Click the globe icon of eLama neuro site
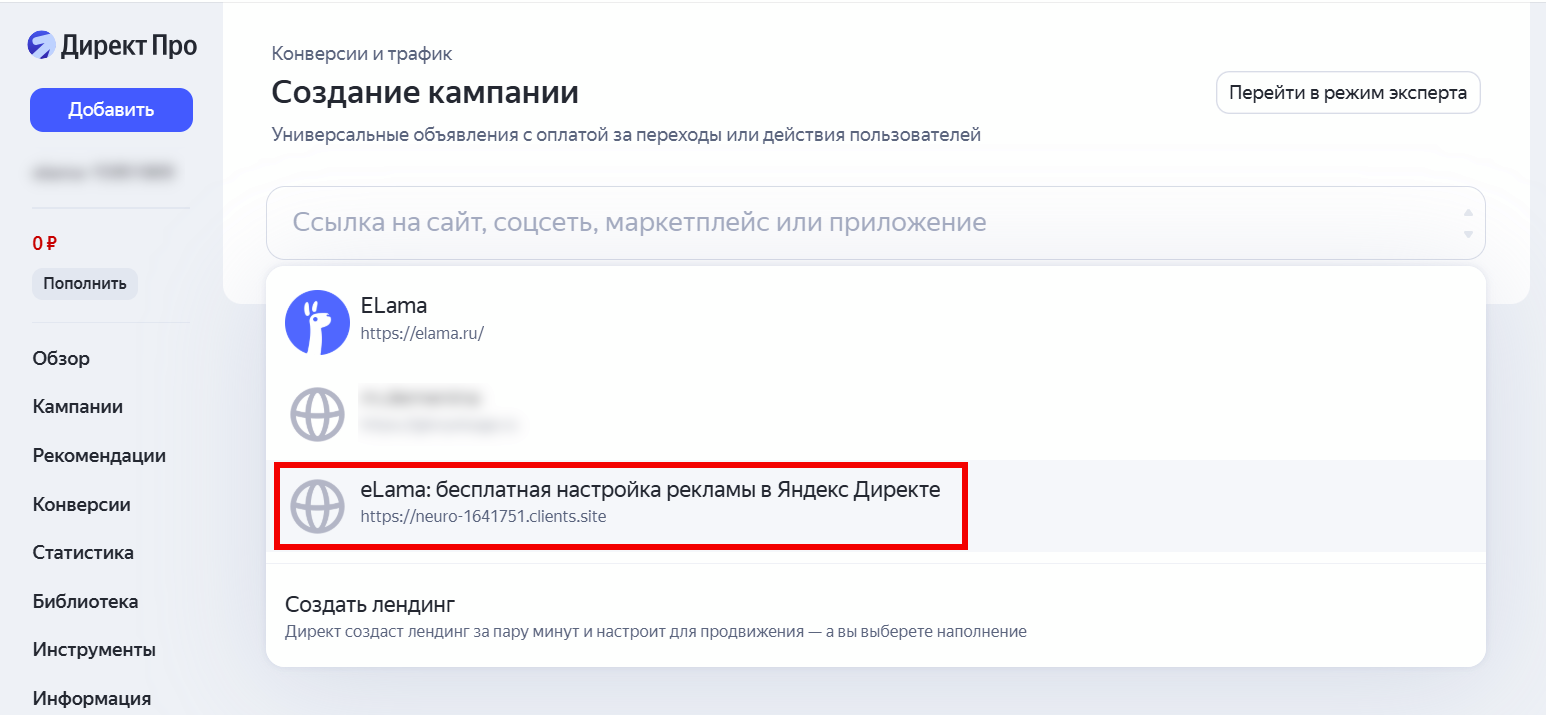This screenshot has width=1546, height=715. pos(317,506)
